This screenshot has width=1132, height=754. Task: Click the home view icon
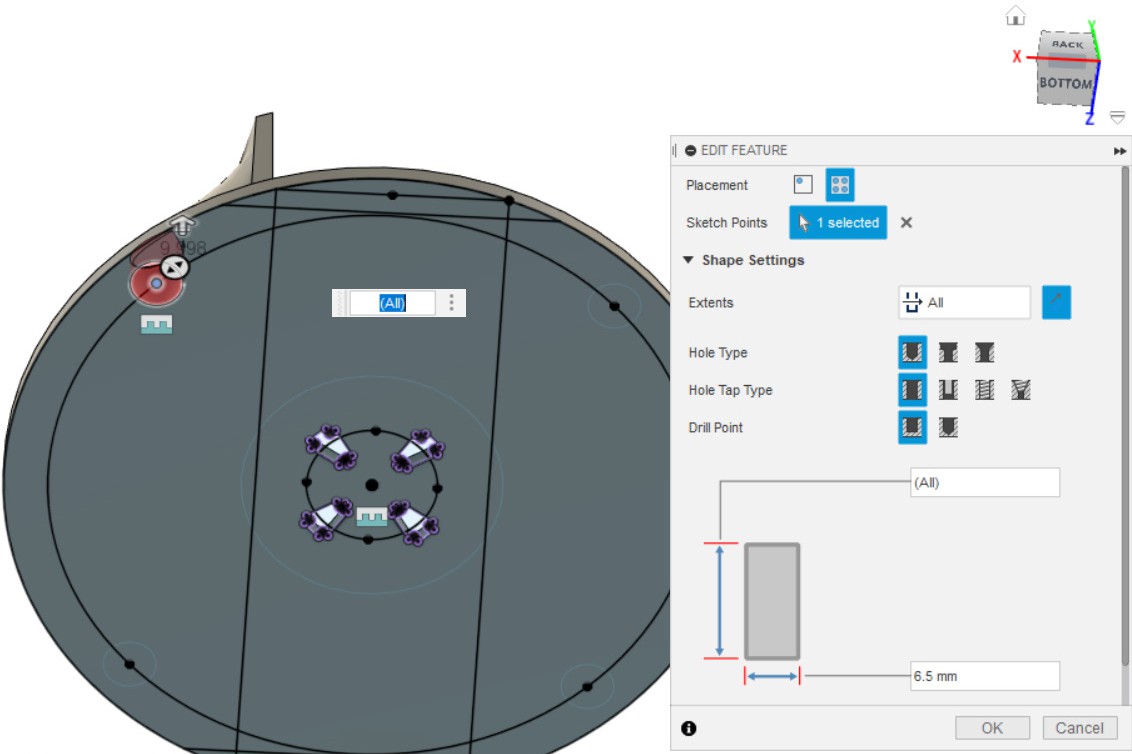pos(1016,16)
